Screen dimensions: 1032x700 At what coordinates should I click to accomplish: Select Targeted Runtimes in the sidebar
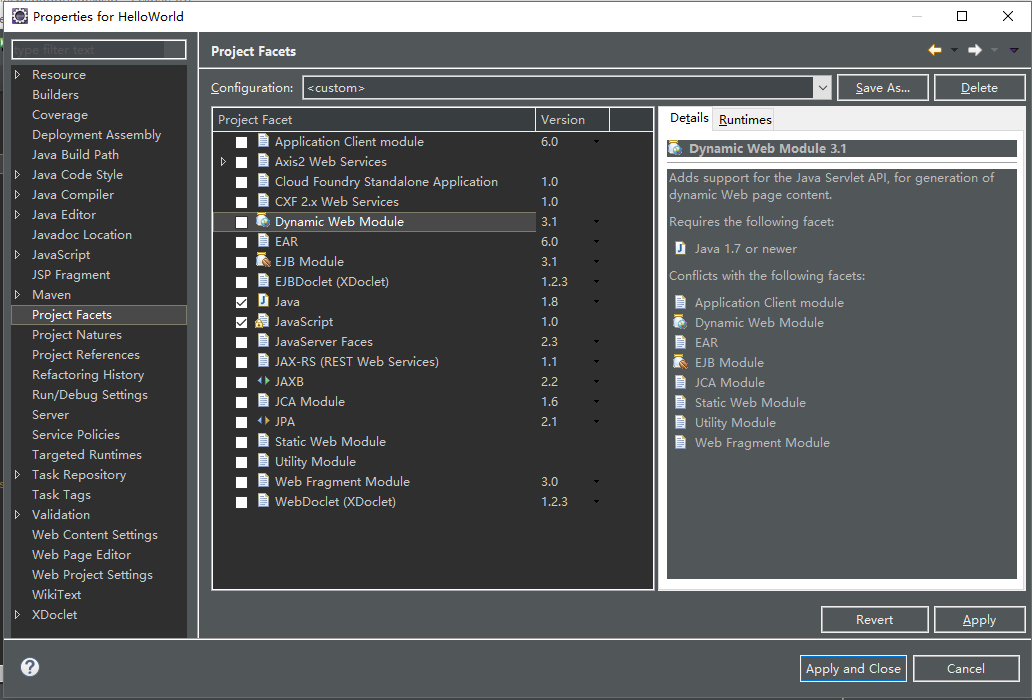(x=87, y=455)
